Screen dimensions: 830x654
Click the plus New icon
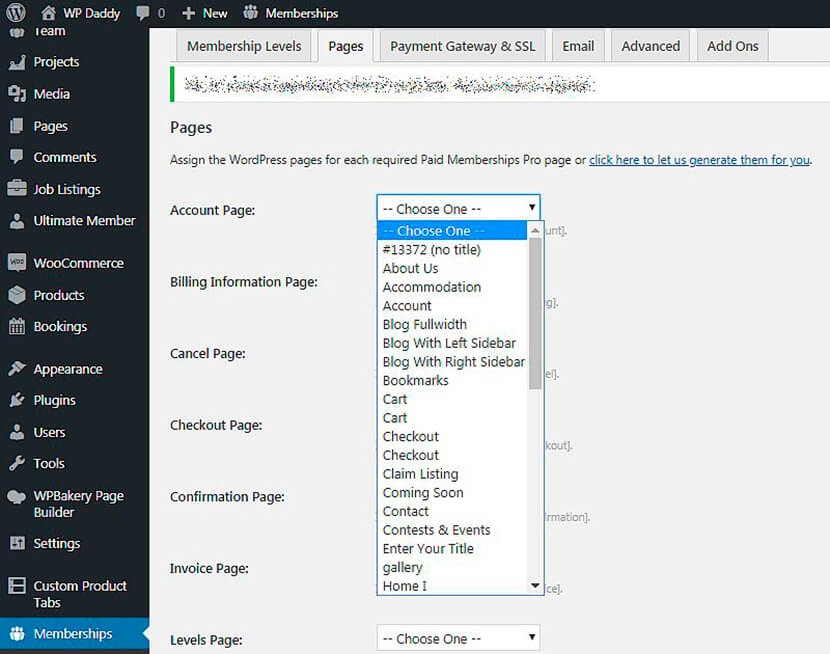tap(188, 13)
